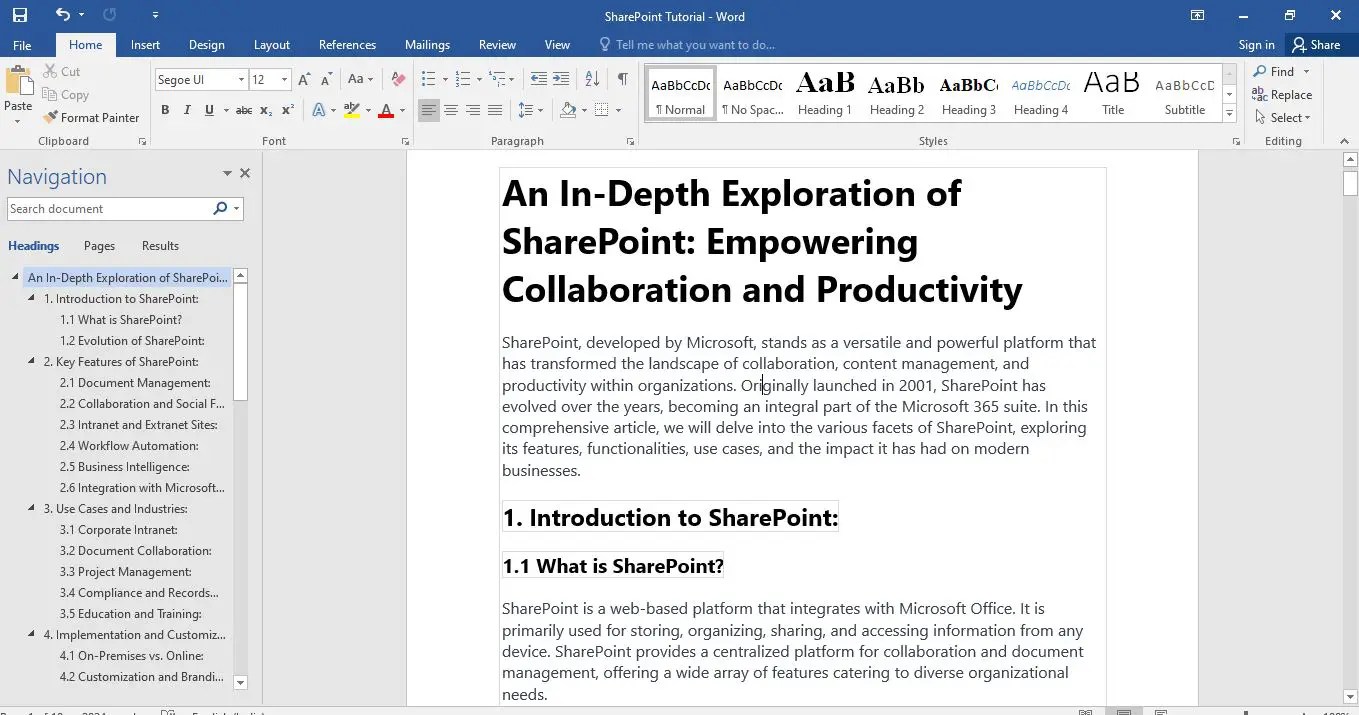The image size is (1359, 715).
Task: Apply the Title style
Action: click(x=1112, y=94)
